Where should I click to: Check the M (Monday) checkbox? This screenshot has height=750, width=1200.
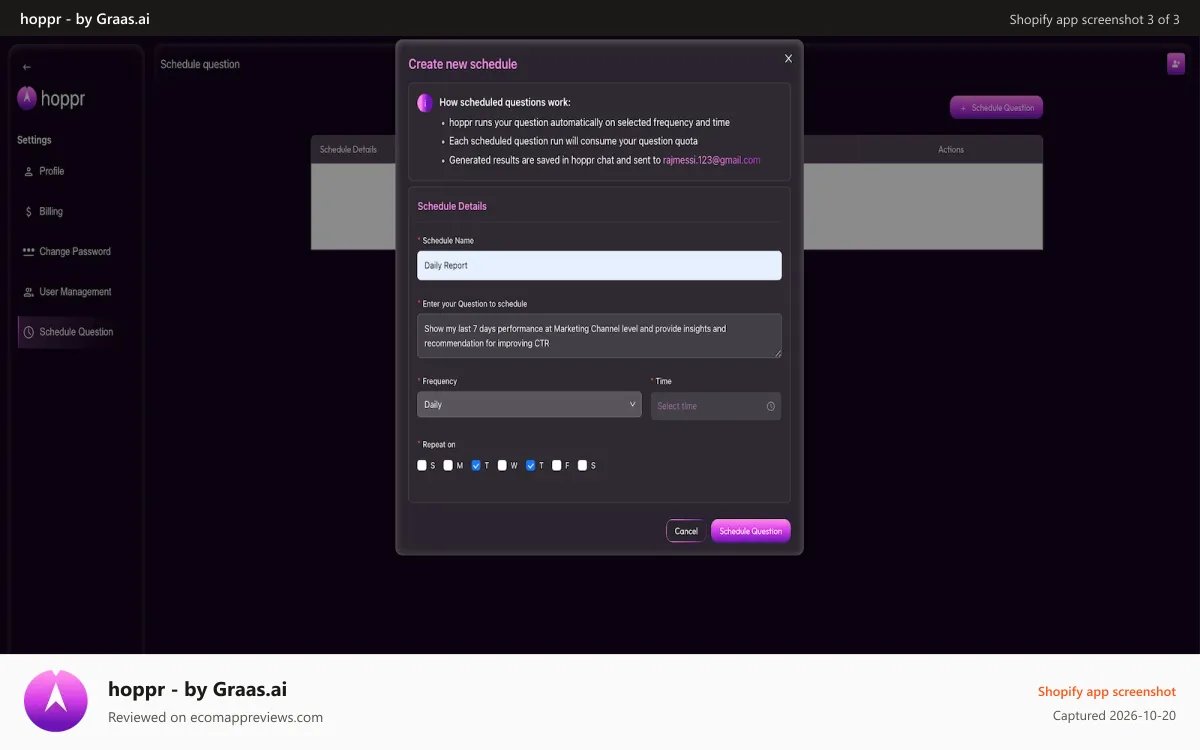point(448,465)
